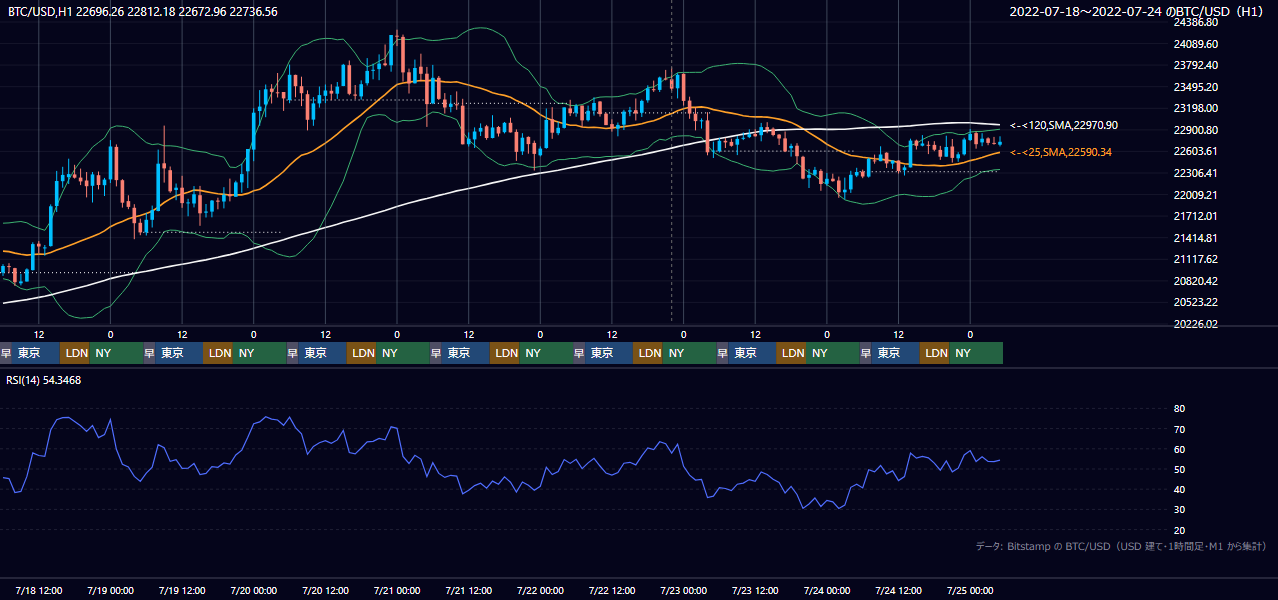Select the 7/23 12:00 date label
This screenshot has width=1278, height=600.
click(x=756, y=590)
